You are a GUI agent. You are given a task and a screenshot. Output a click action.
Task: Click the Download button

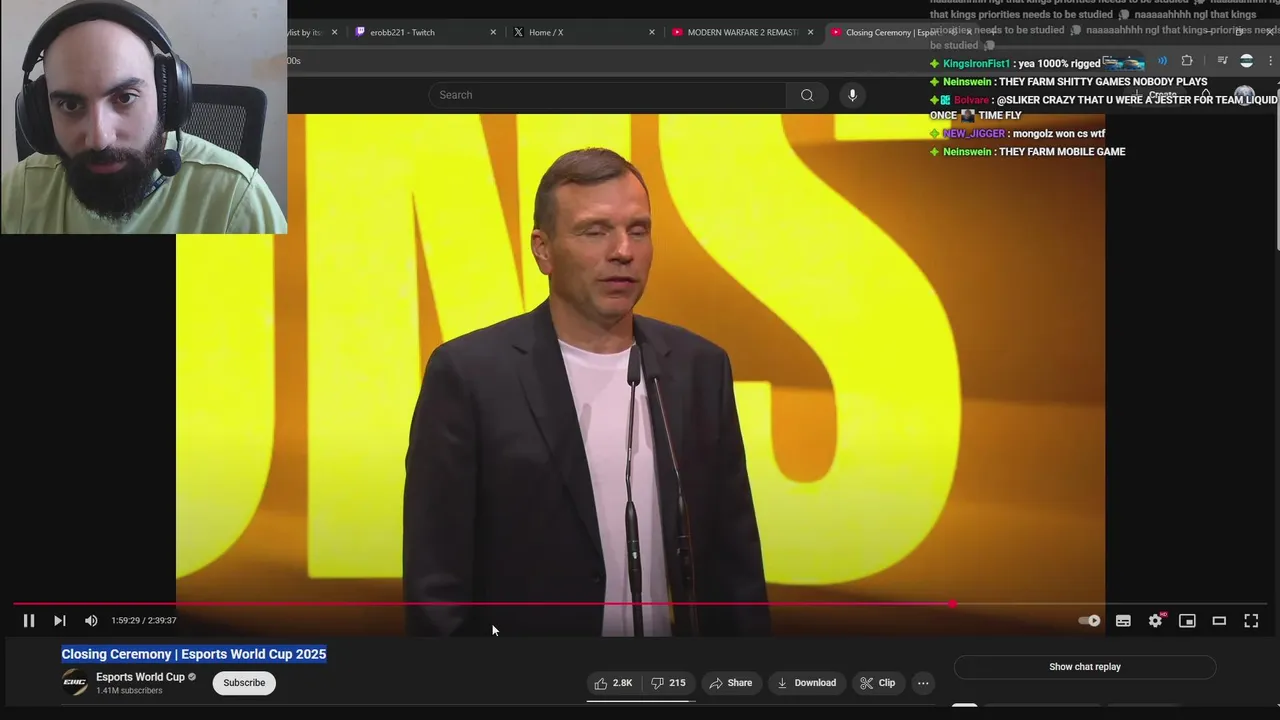tap(806, 683)
